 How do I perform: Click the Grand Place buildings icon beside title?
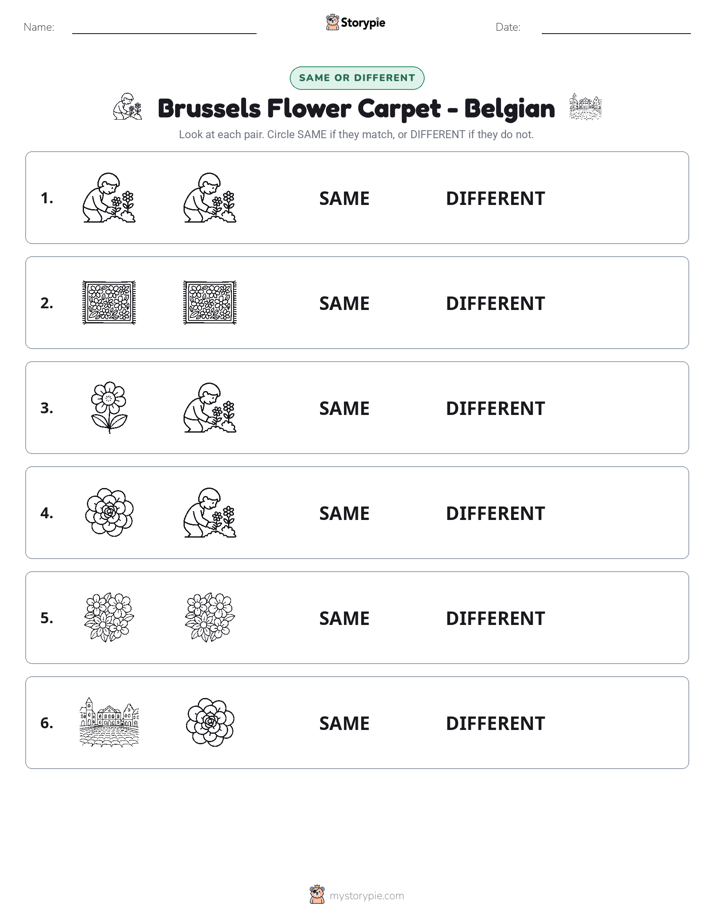click(586, 107)
